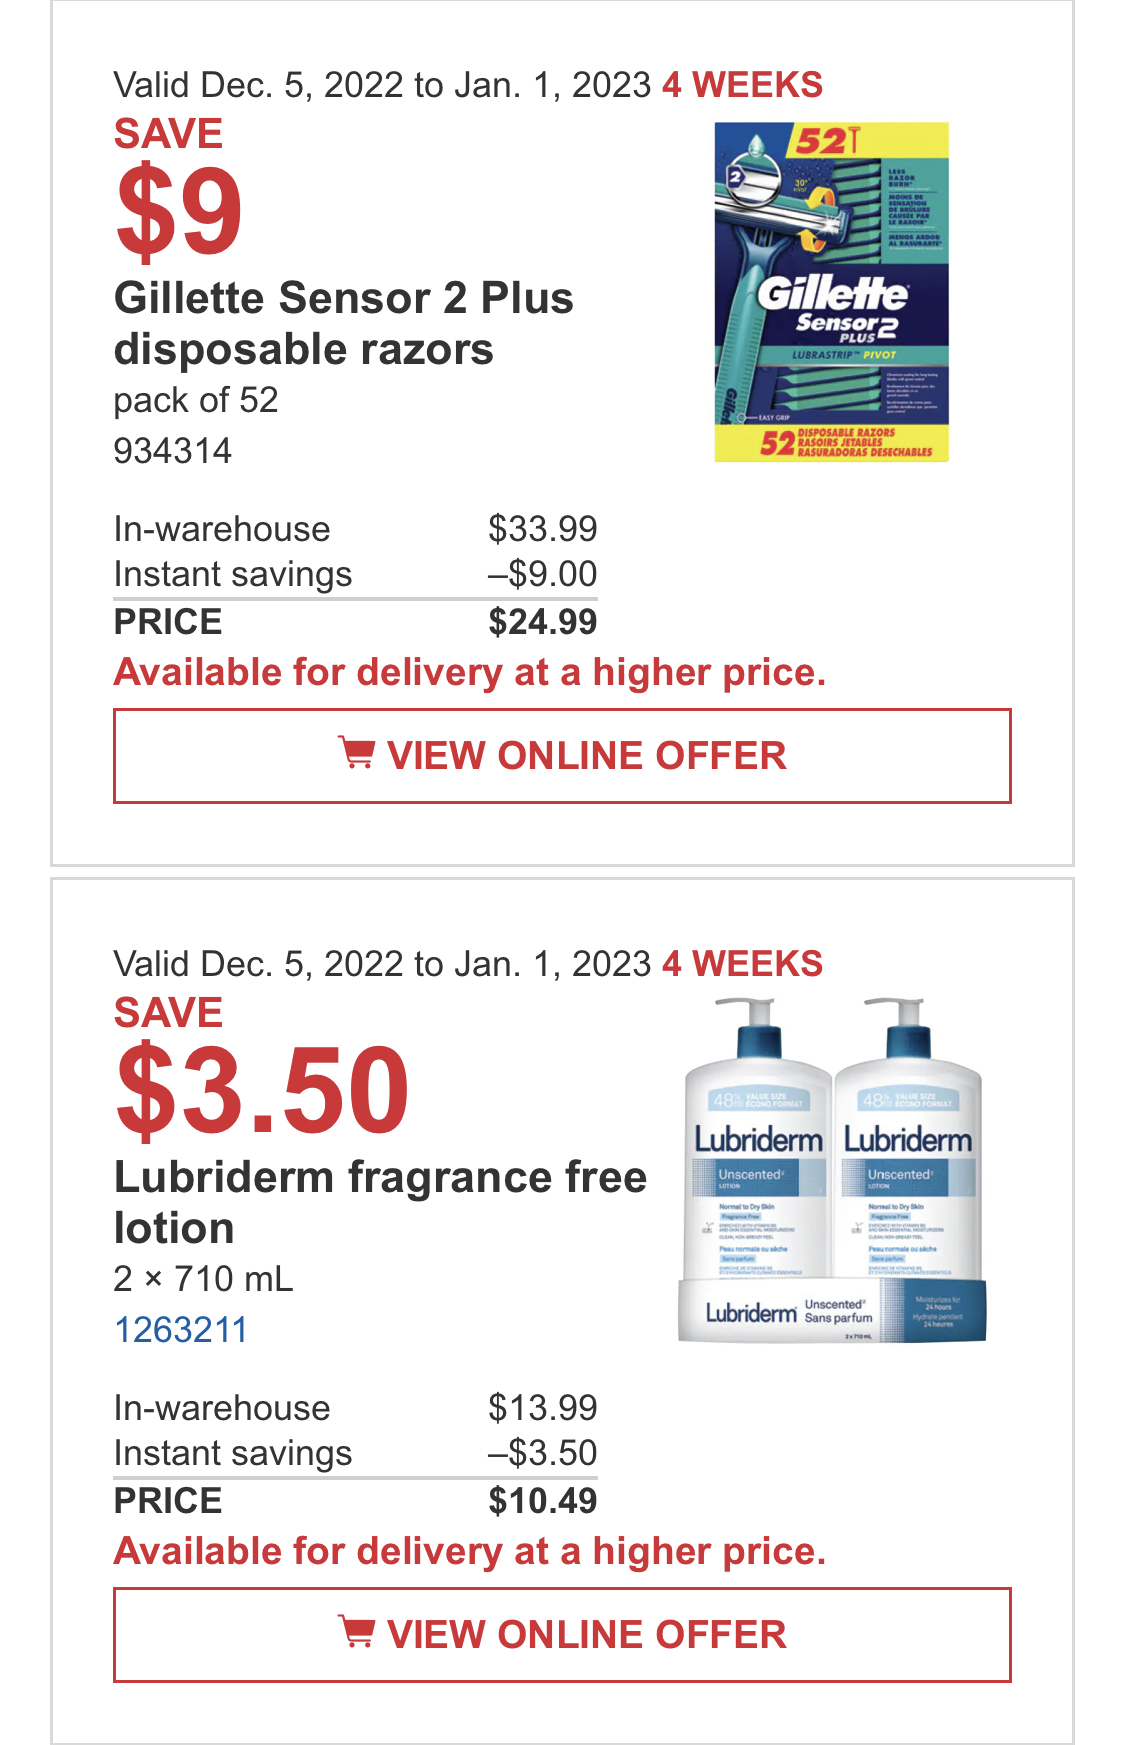Click the cart icon in the Lubriderm offer button

click(356, 1632)
